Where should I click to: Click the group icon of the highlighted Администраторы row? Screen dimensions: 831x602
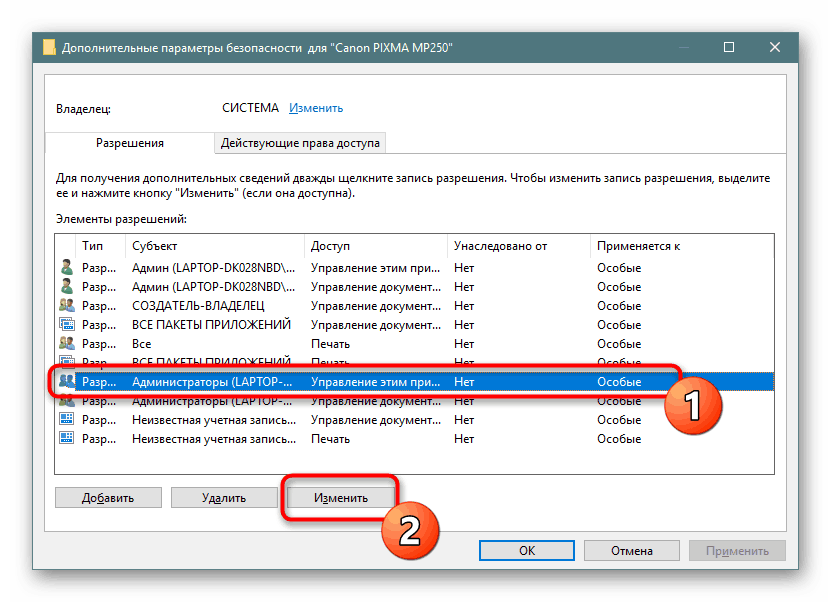66,381
